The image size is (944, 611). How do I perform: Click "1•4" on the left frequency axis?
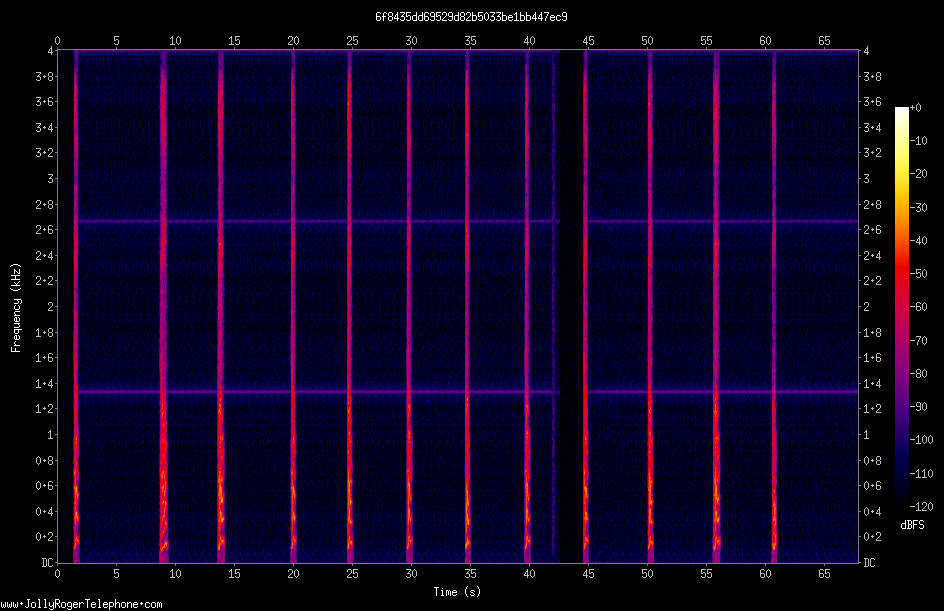click(x=45, y=383)
